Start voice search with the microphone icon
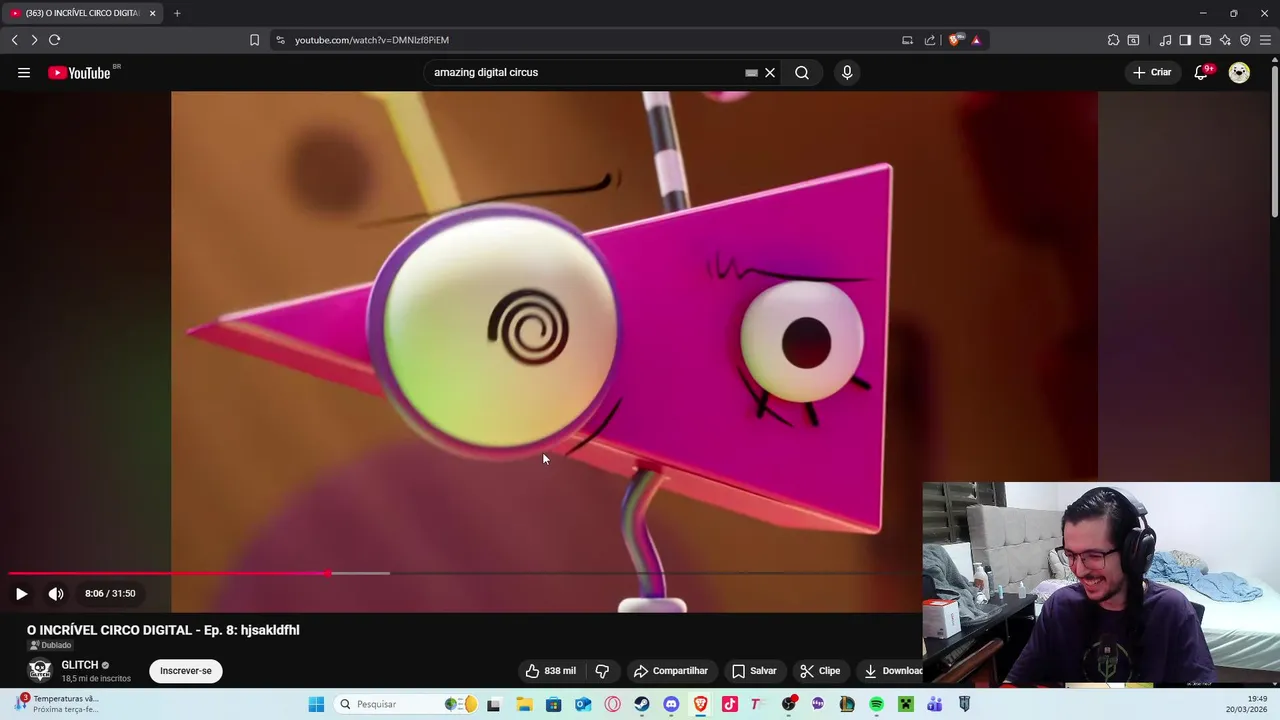Viewport: 1280px width, 720px height. click(847, 72)
